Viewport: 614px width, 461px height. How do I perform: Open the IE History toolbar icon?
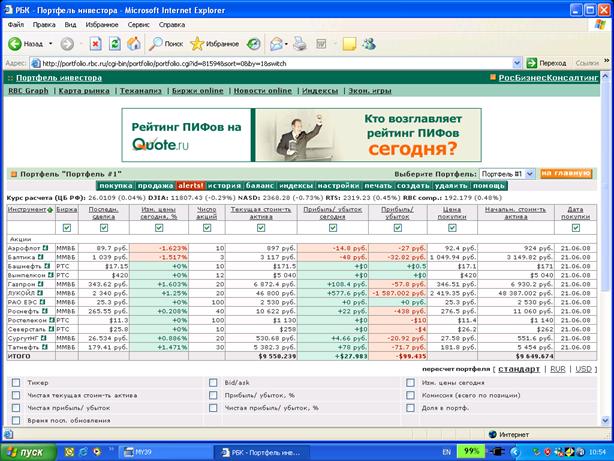[x=253, y=44]
